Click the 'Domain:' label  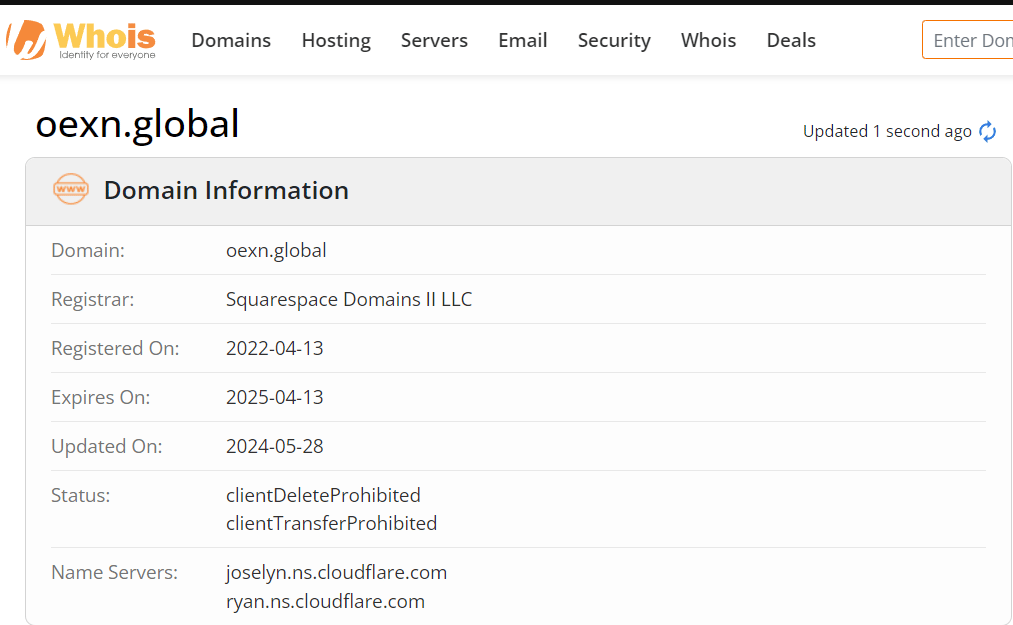[88, 250]
